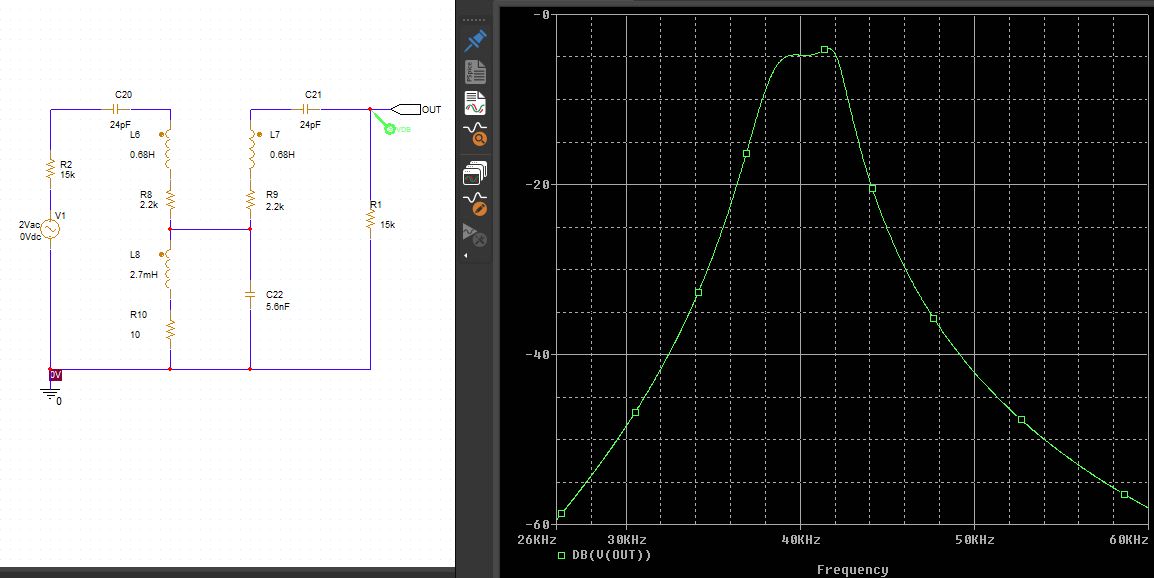
Task: Select capacitor C20 on the schematic
Action: click(x=118, y=108)
